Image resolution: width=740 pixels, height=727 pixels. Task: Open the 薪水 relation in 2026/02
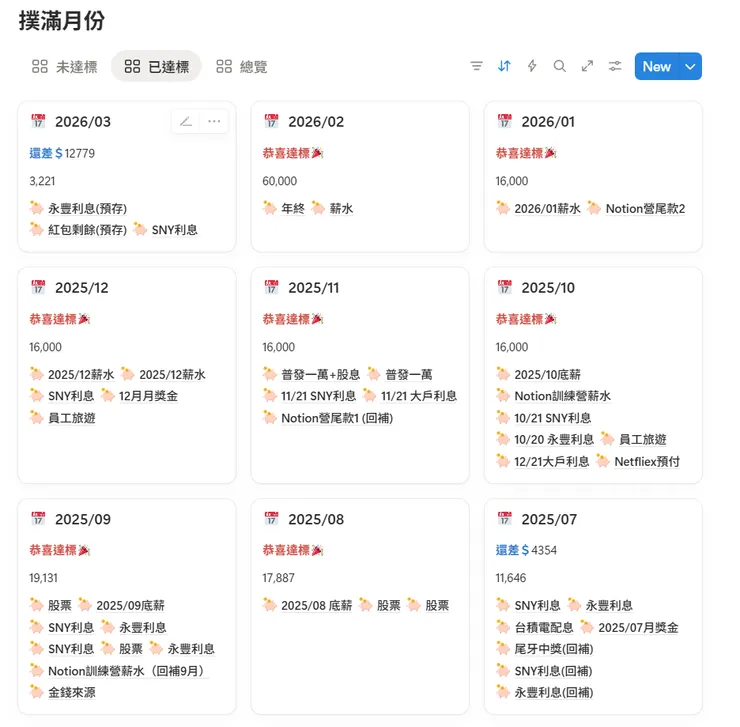(341, 208)
